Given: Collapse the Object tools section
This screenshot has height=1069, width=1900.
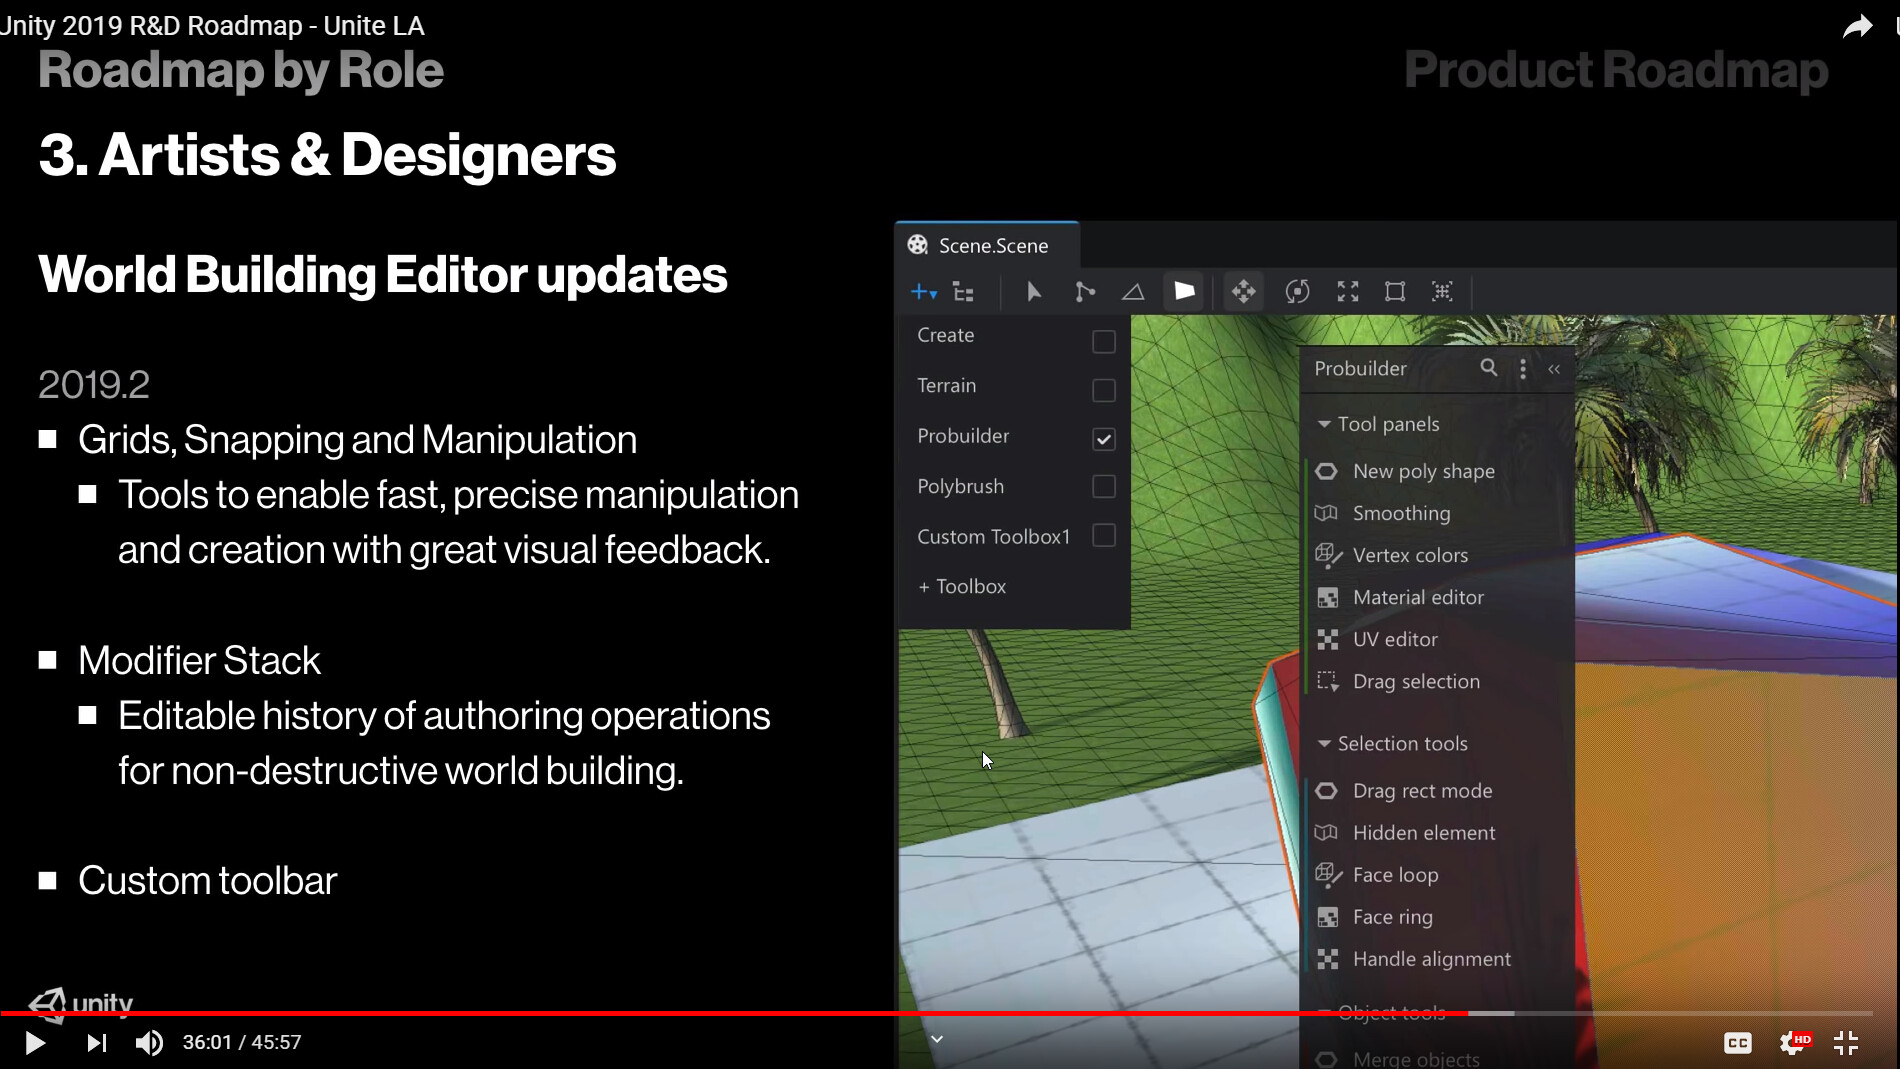Looking at the screenshot, I should coord(1324,1013).
